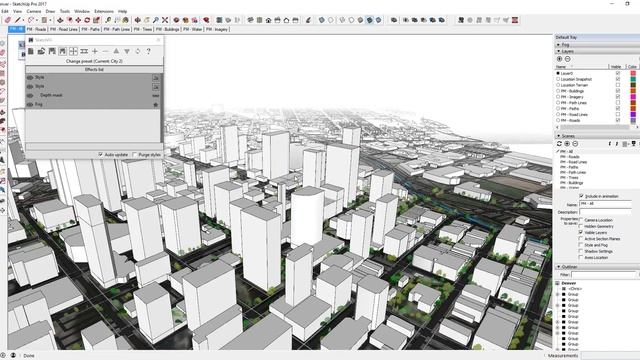640x360 pixels.
Task: Select PM - Trees in Scenes list
Action: [569, 178]
